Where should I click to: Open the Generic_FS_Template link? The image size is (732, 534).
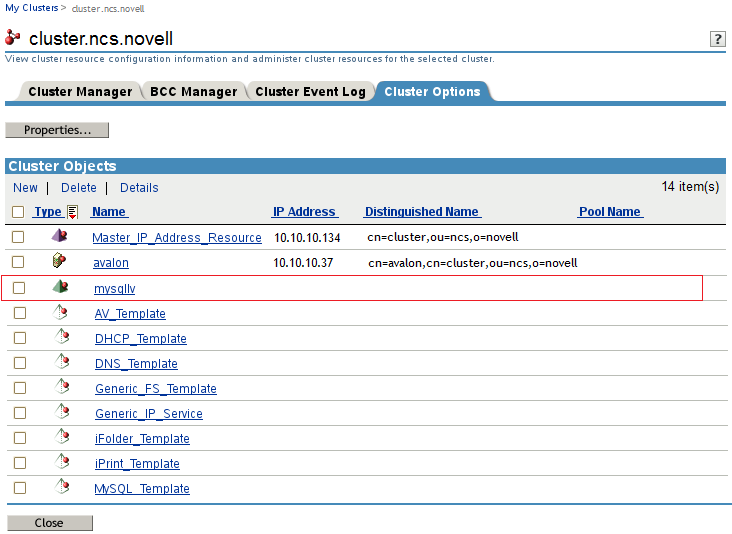point(155,389)
